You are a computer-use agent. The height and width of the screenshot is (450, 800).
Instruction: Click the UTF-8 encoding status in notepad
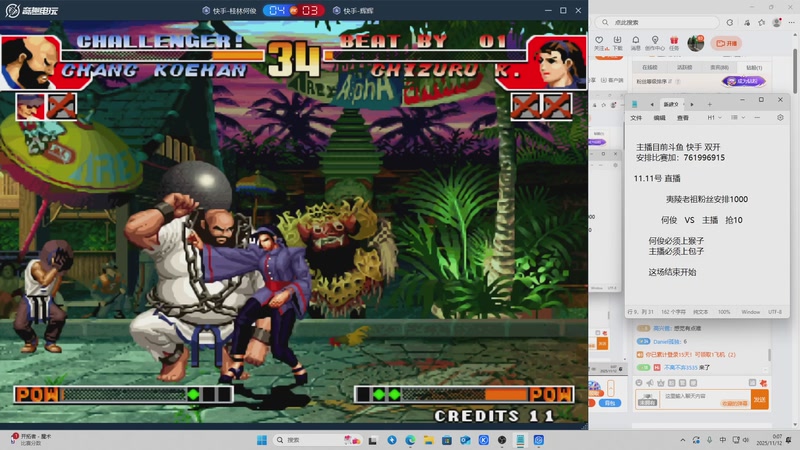tap(774, 312)
